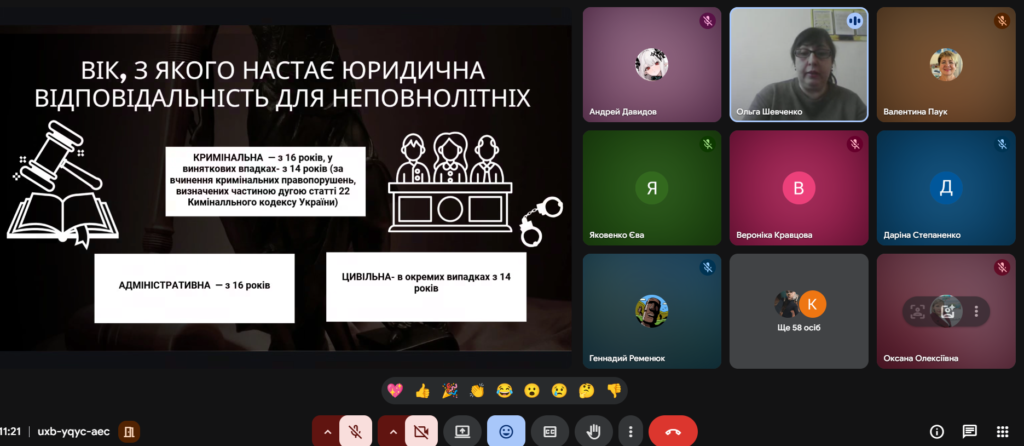Send the pink heart reaction
This screenshot has width=1024, height=446.
pos(395,389)
